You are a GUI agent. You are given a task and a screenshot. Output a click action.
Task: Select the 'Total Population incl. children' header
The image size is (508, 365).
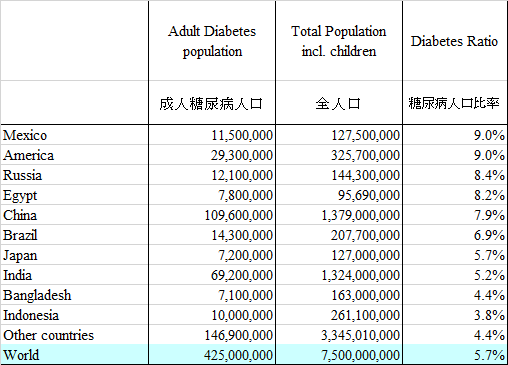click(x=339, y=41)
